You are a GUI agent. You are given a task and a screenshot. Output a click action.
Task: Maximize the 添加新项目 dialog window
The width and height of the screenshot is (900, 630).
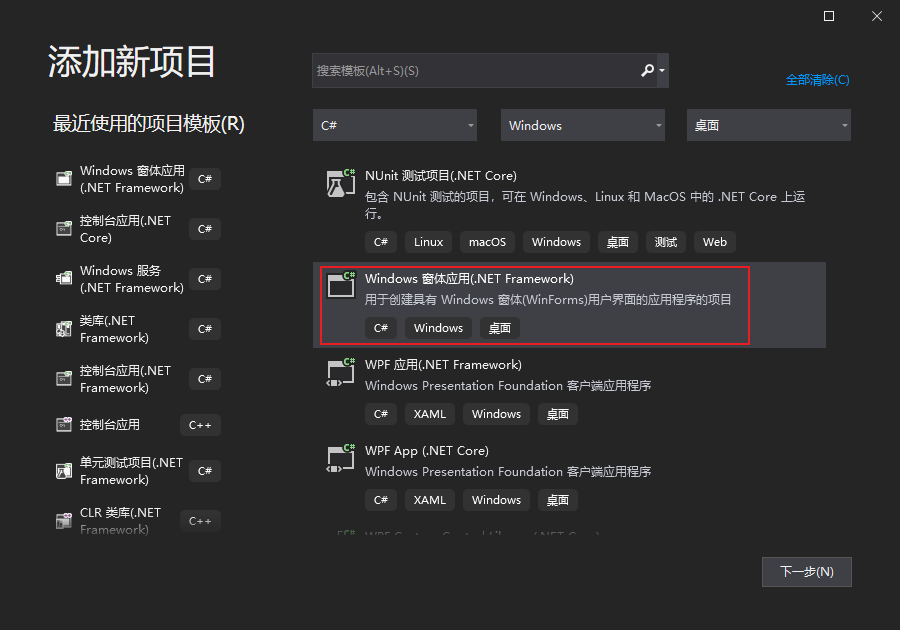point(829,16)
